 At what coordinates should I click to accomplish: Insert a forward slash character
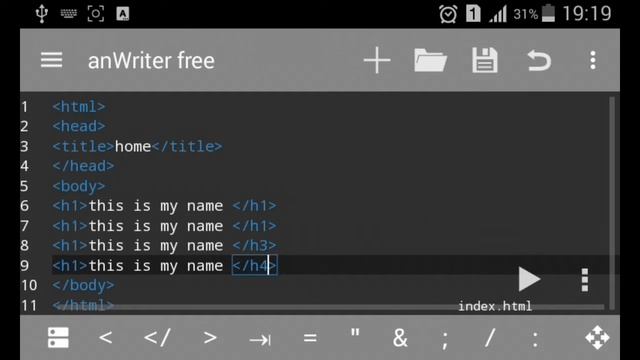[x=489, y=338]
